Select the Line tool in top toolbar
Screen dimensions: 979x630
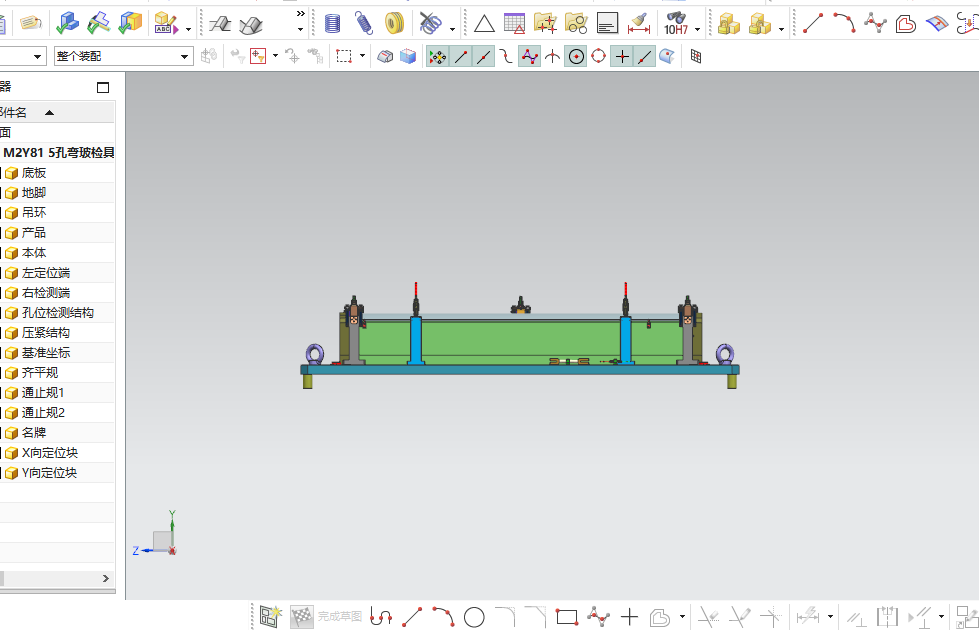coord(812,24)
